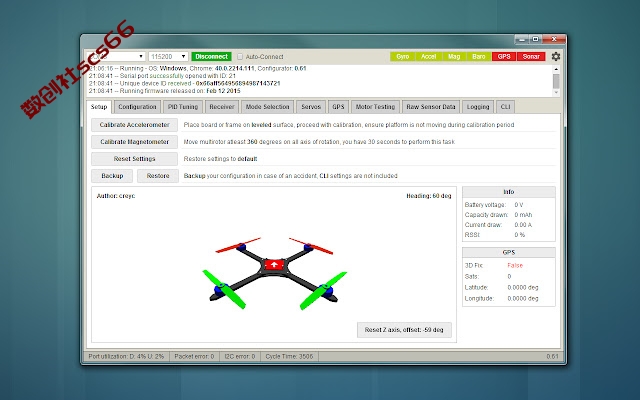Click Calibrate Accelerometer button
Image resolution: width=640 pixels, height=400 pixels.
134,125
